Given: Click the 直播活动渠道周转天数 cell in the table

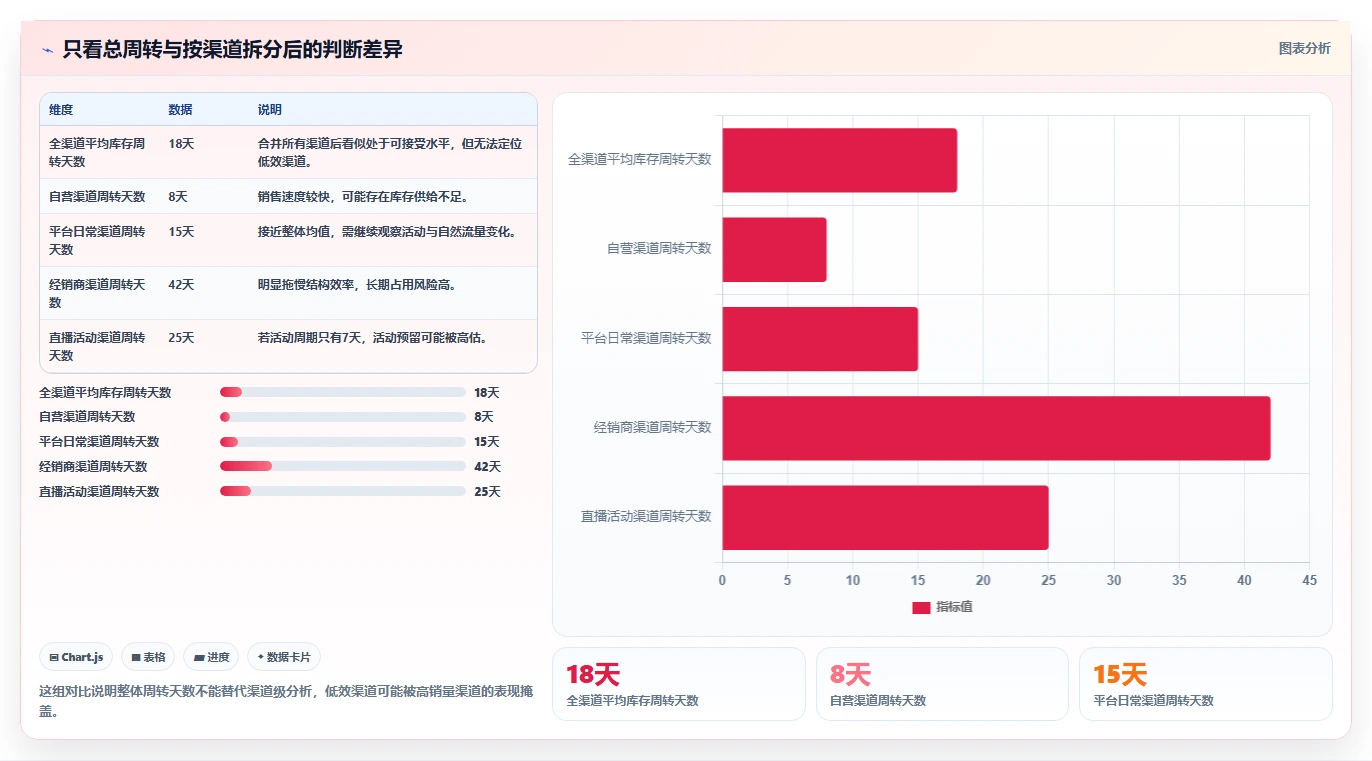Looking at the screenshot, I should click(x=97, y=346).
